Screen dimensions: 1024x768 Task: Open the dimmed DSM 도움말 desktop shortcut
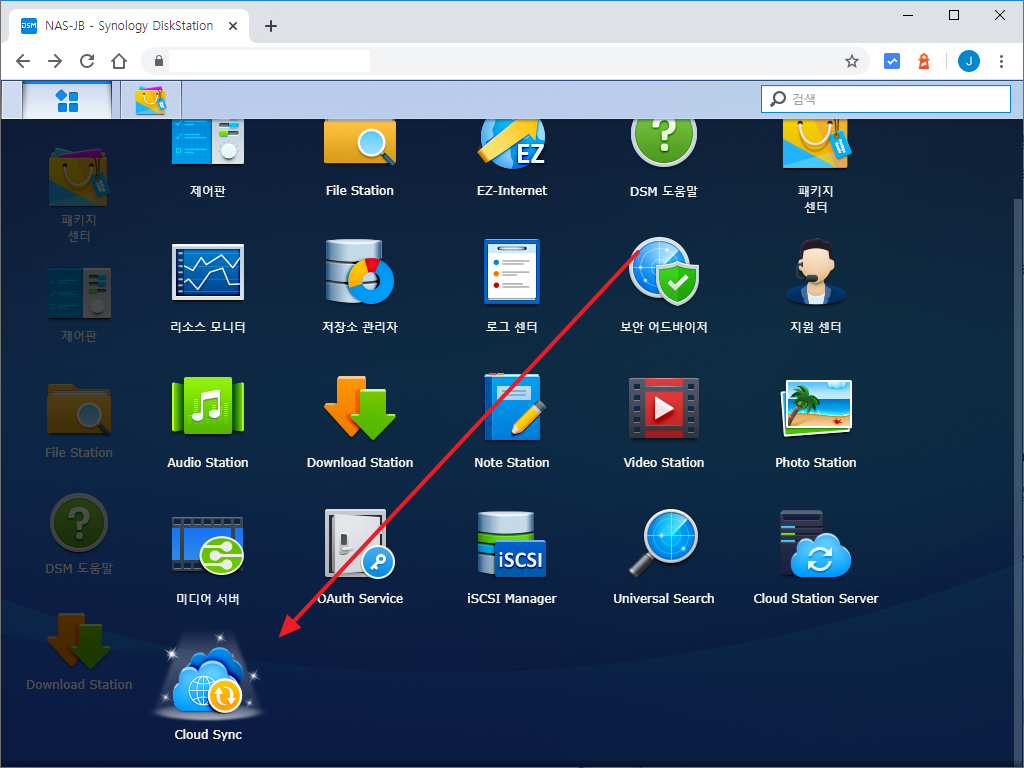(x=79, y=522)
